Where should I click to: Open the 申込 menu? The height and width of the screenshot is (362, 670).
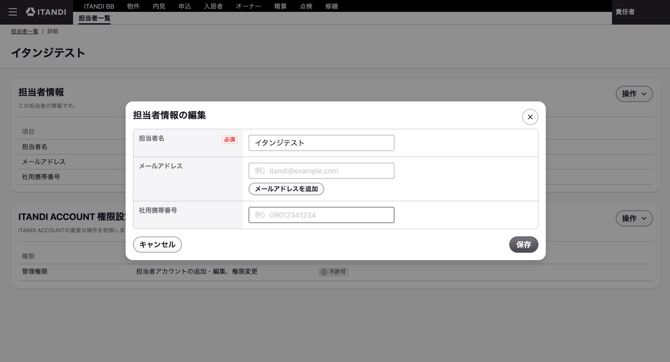[x=185, y=6]
